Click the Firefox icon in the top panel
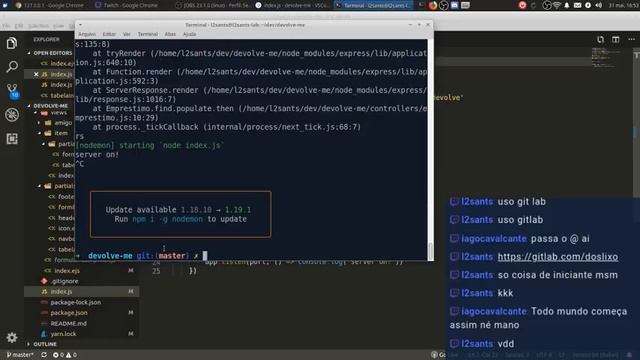640x360 pixels. [433, 5]
